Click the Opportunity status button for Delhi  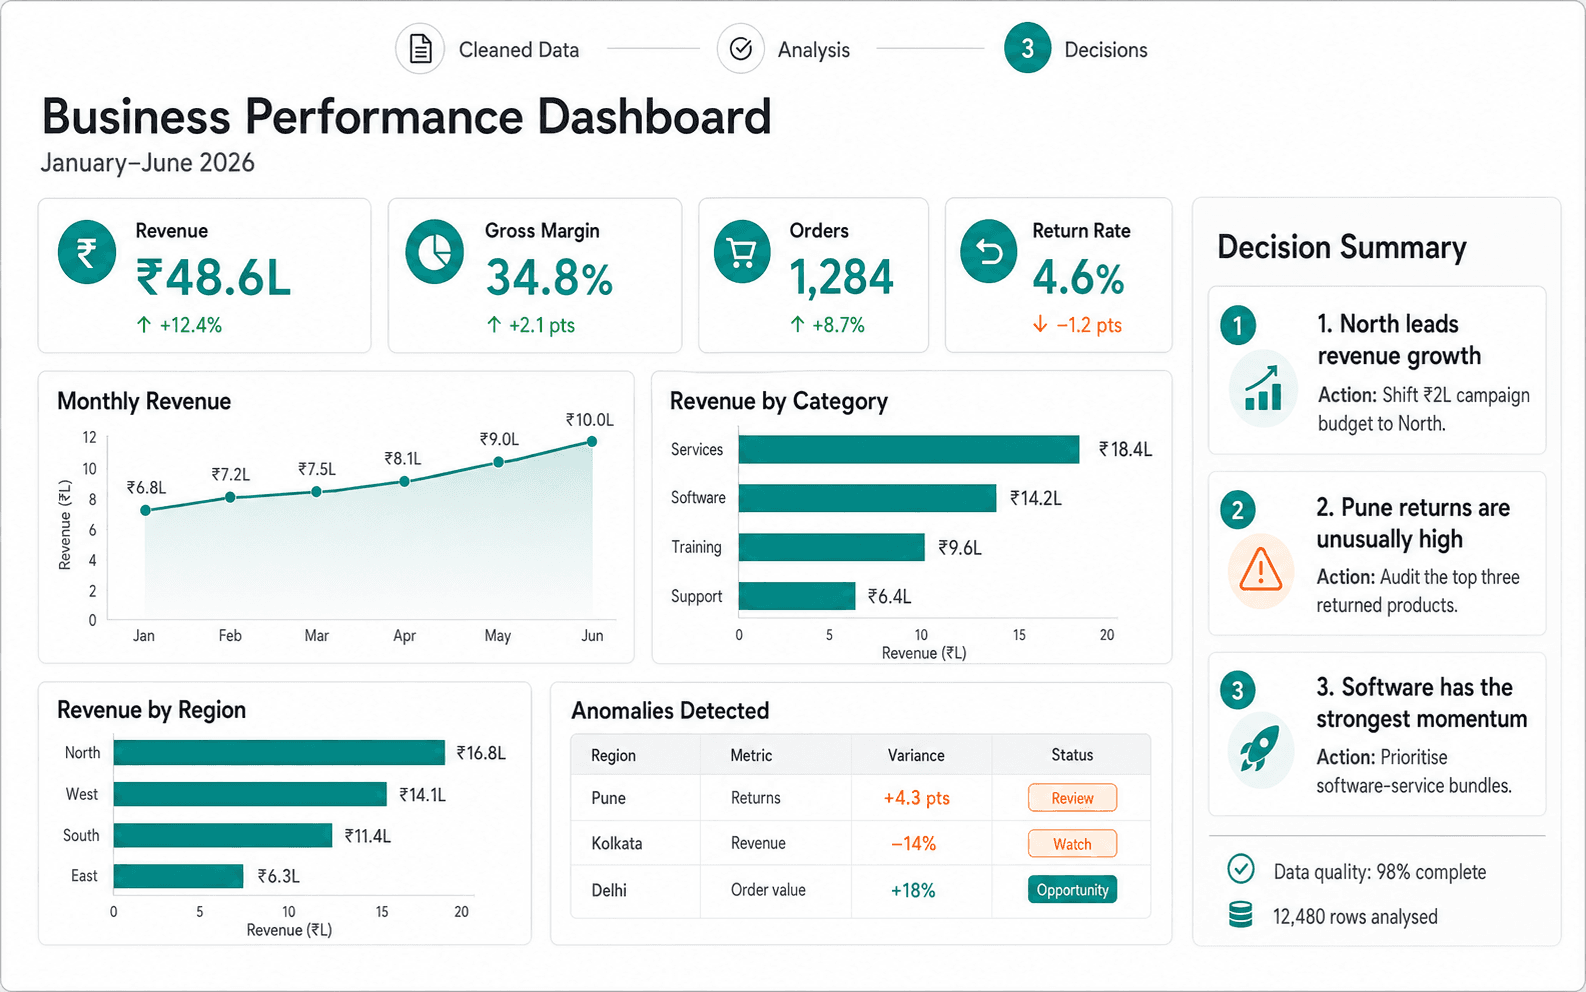click(x=1072, y=890)
